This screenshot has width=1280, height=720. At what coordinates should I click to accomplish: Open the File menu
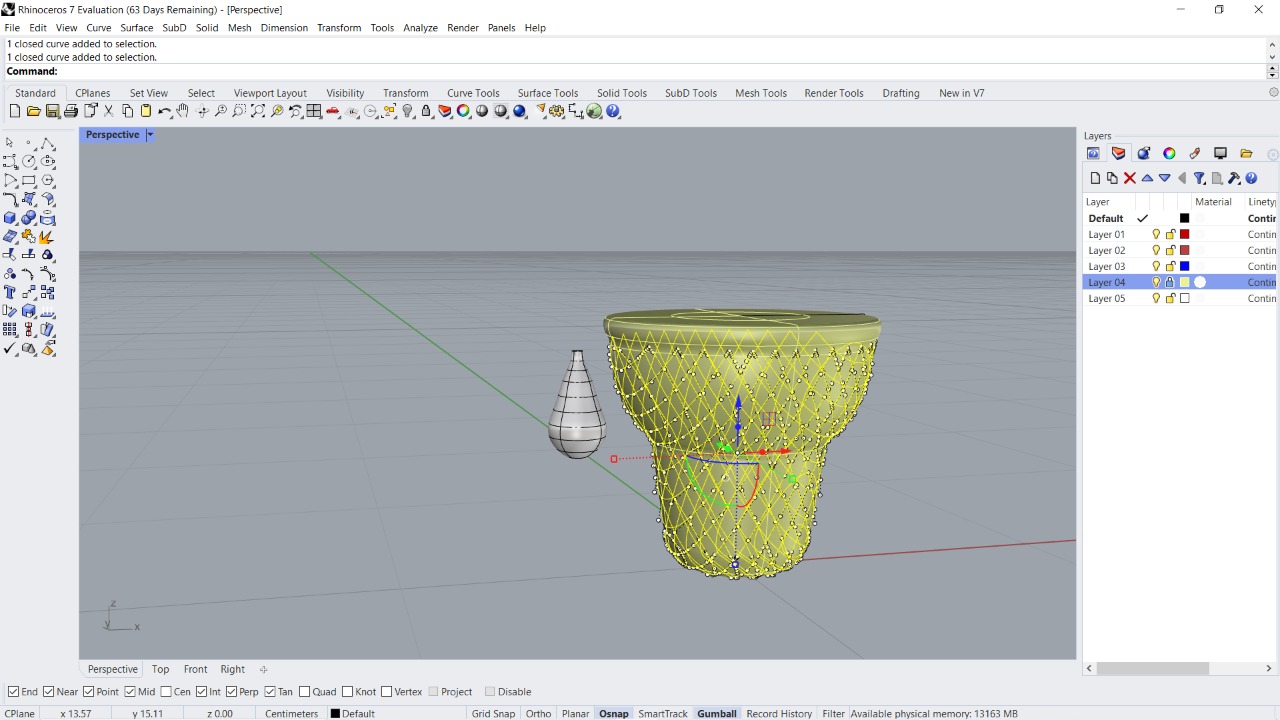point(12,28)
